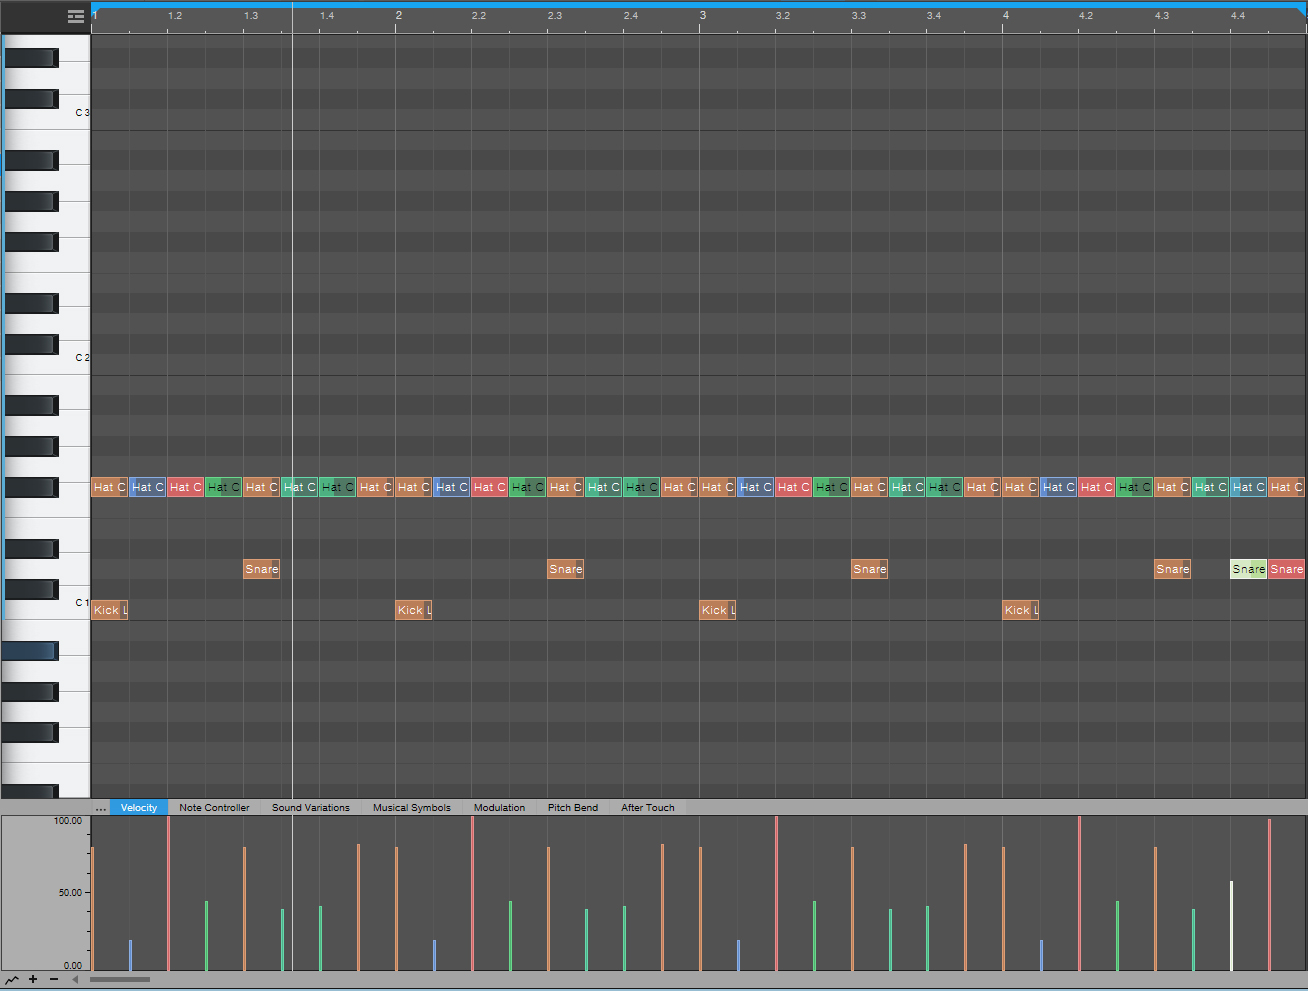
Task: Click the 1.2 ruler position
Action: point(174,16)
